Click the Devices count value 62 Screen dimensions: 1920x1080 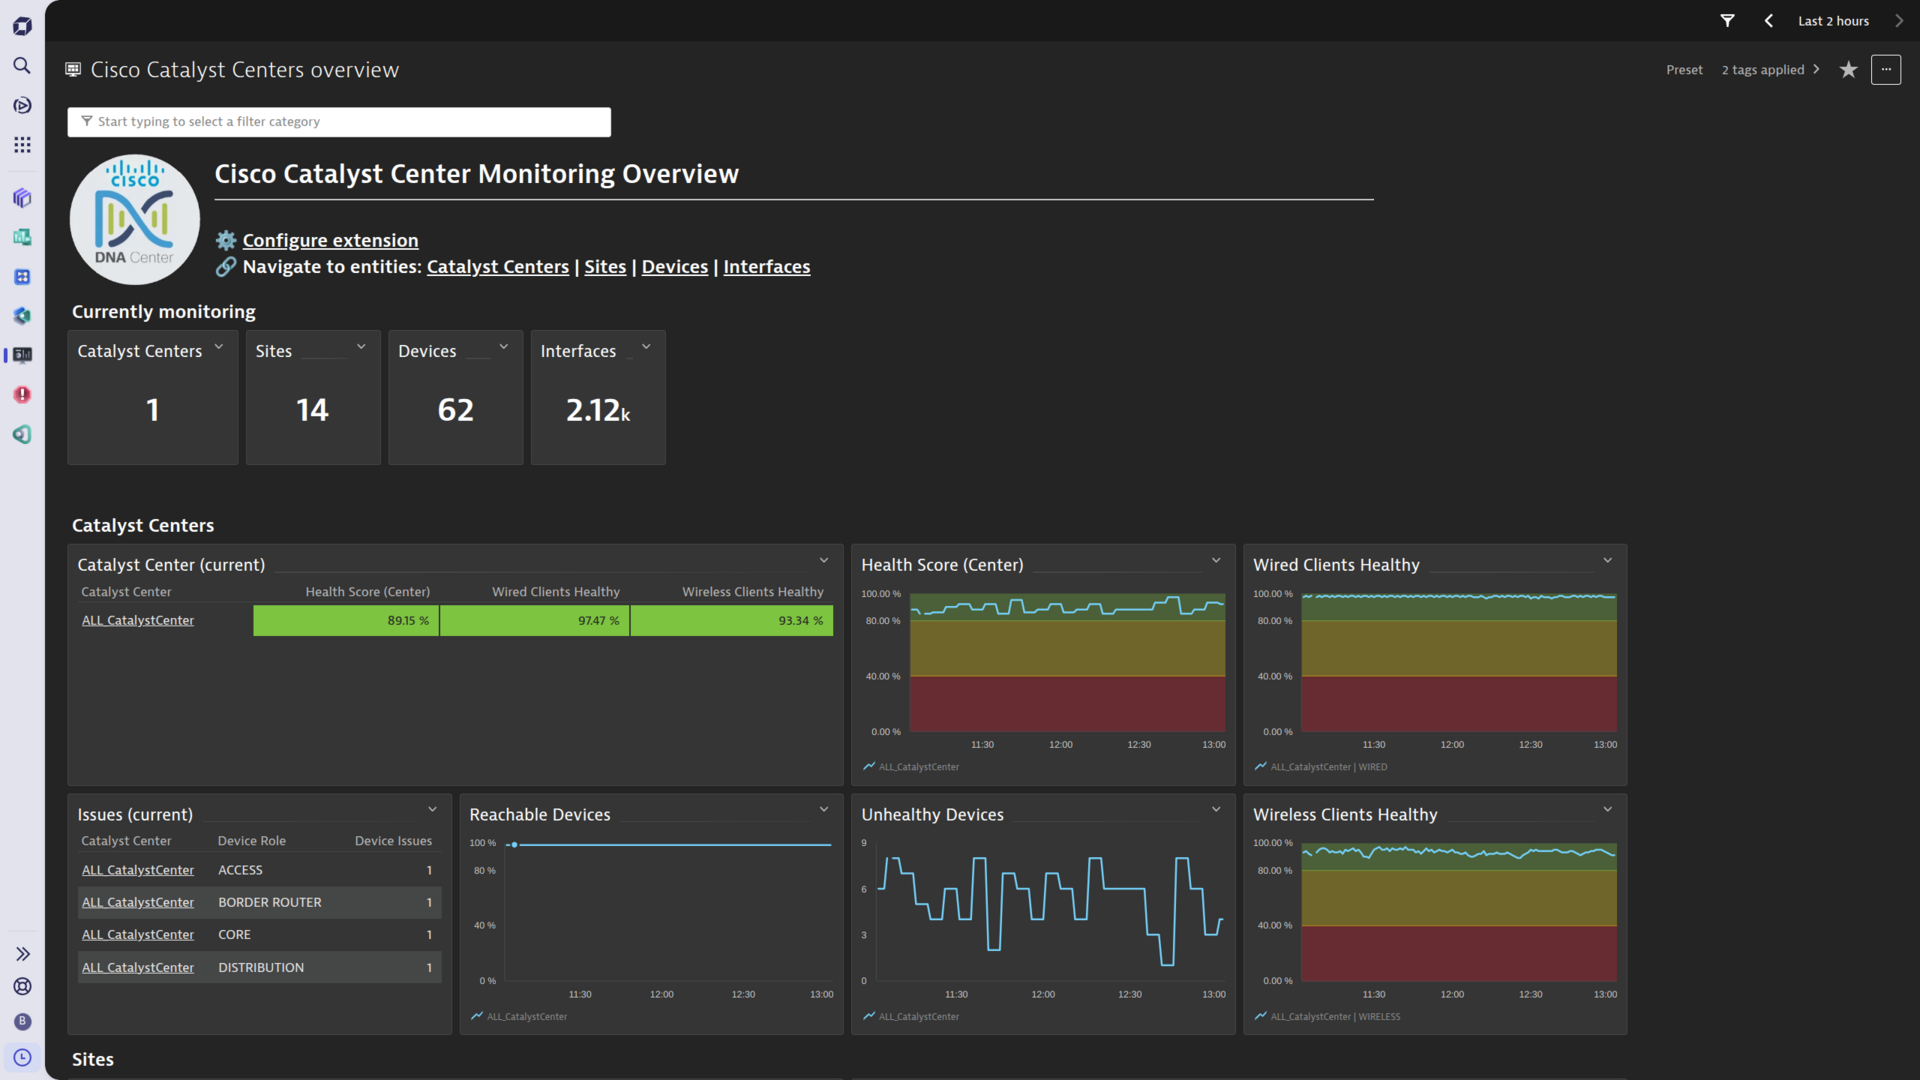456,410
